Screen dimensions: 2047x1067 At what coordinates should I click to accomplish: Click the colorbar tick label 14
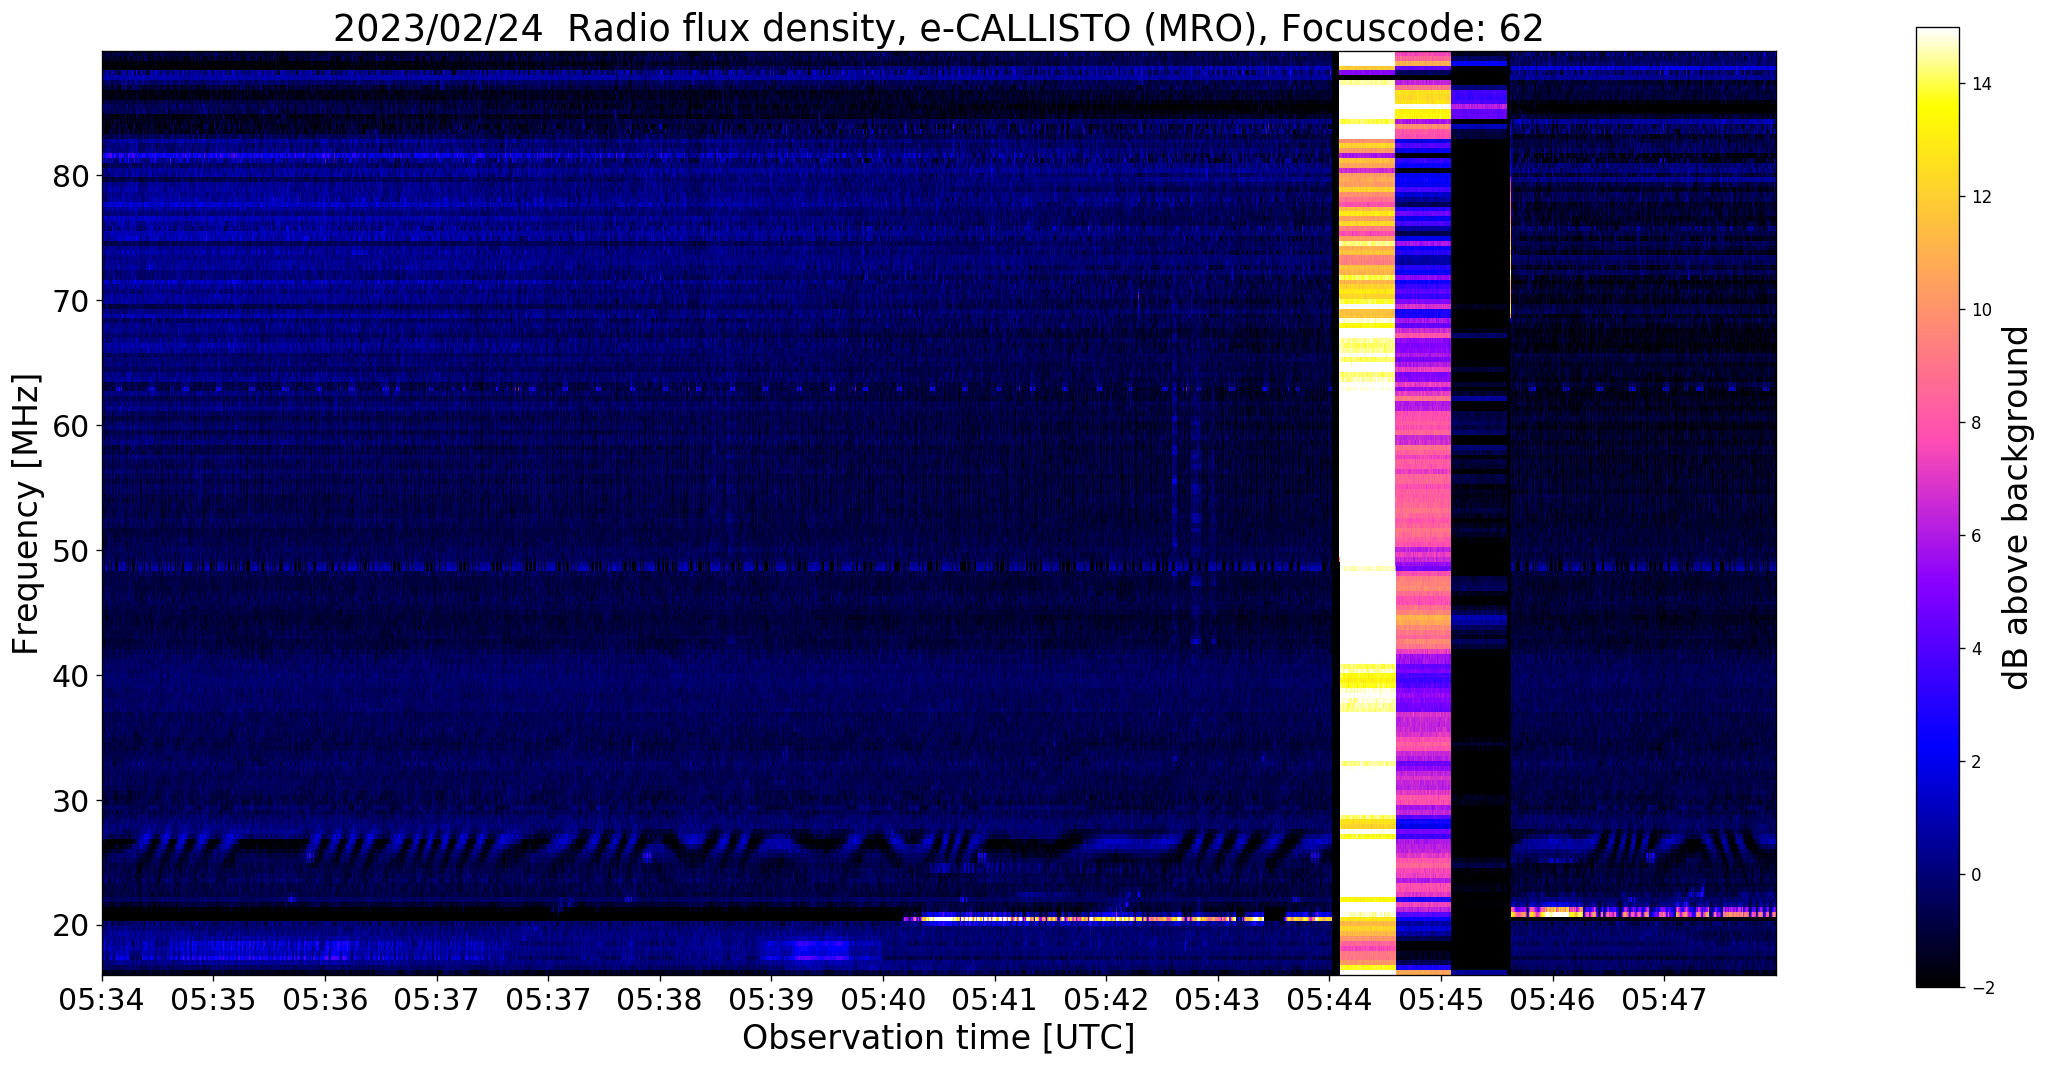click(x=1980, y=84)
